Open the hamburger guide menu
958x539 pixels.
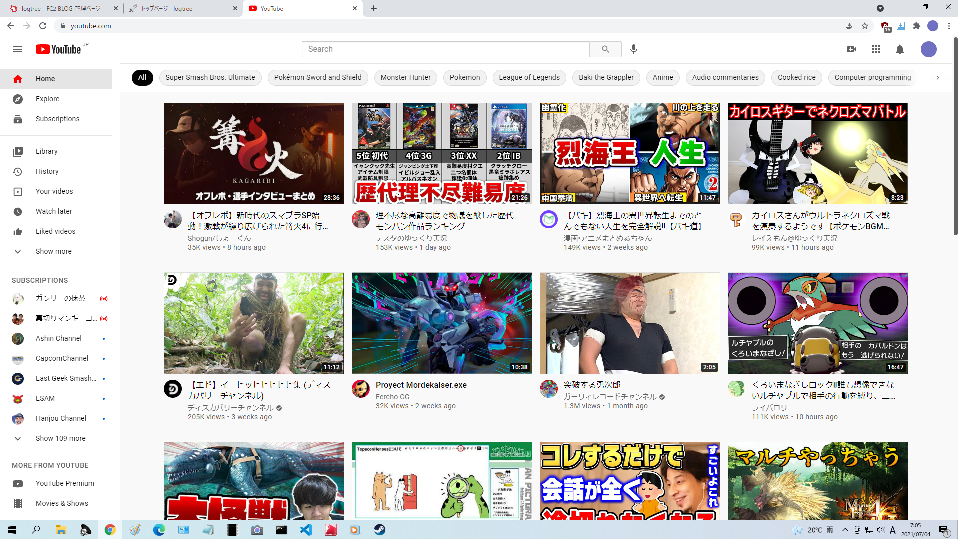click(x=17, y=49)
